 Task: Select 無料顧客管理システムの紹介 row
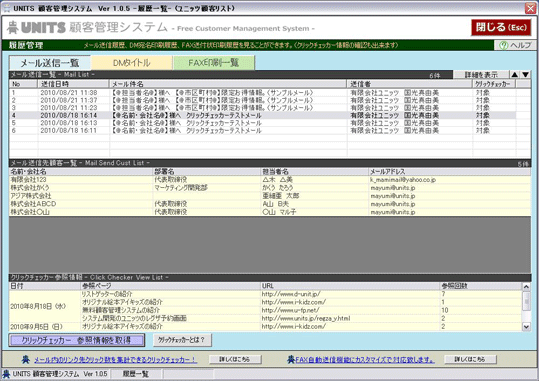(x=301, y=310)
